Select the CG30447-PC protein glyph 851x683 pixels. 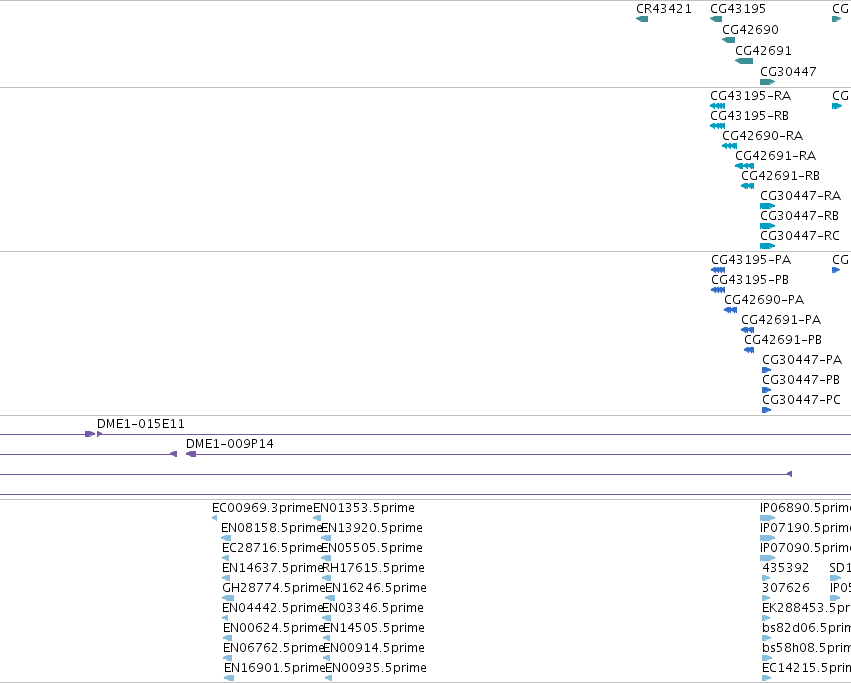pos(766,410)
